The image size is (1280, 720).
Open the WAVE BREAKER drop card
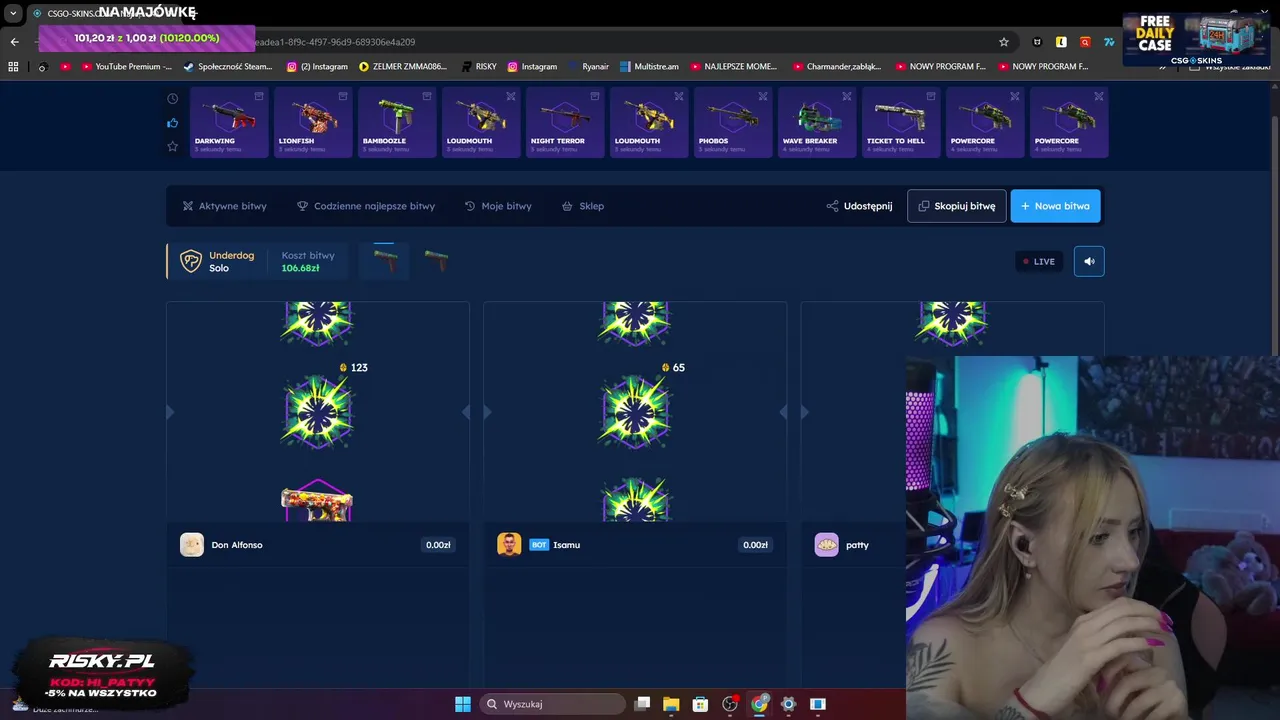pos(817,122)
